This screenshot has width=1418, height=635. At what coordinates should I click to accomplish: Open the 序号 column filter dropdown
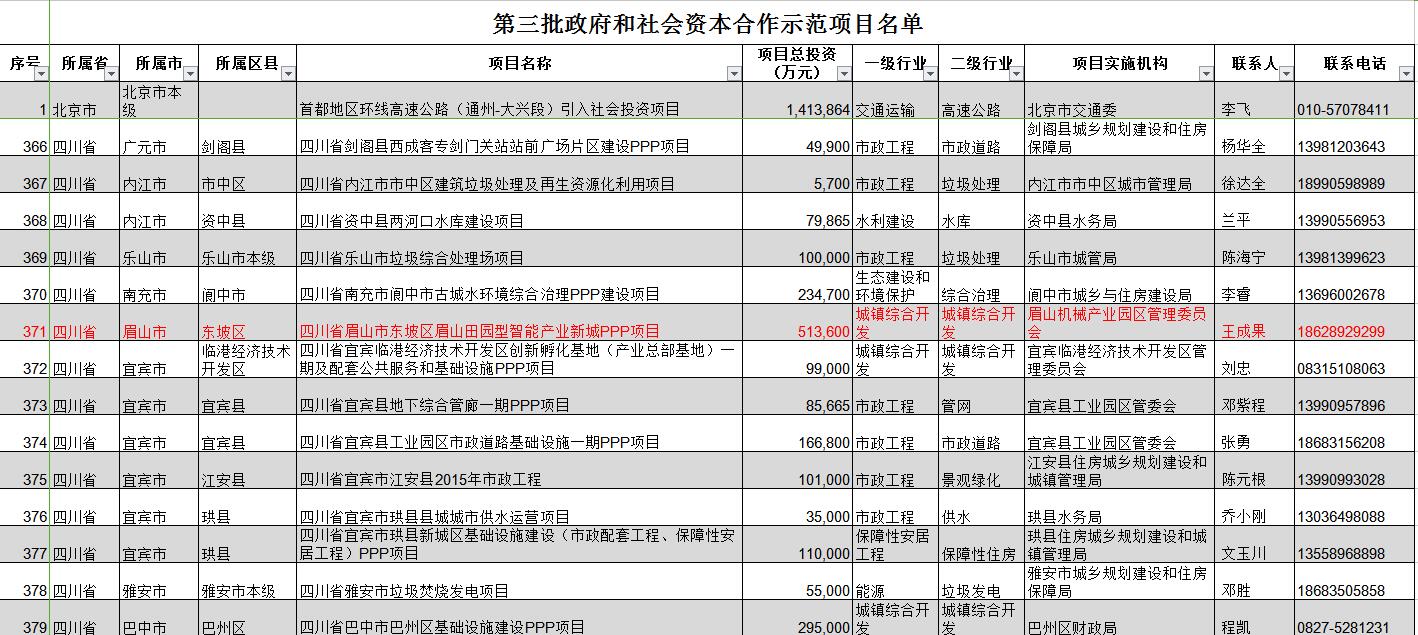coord(41,73)
